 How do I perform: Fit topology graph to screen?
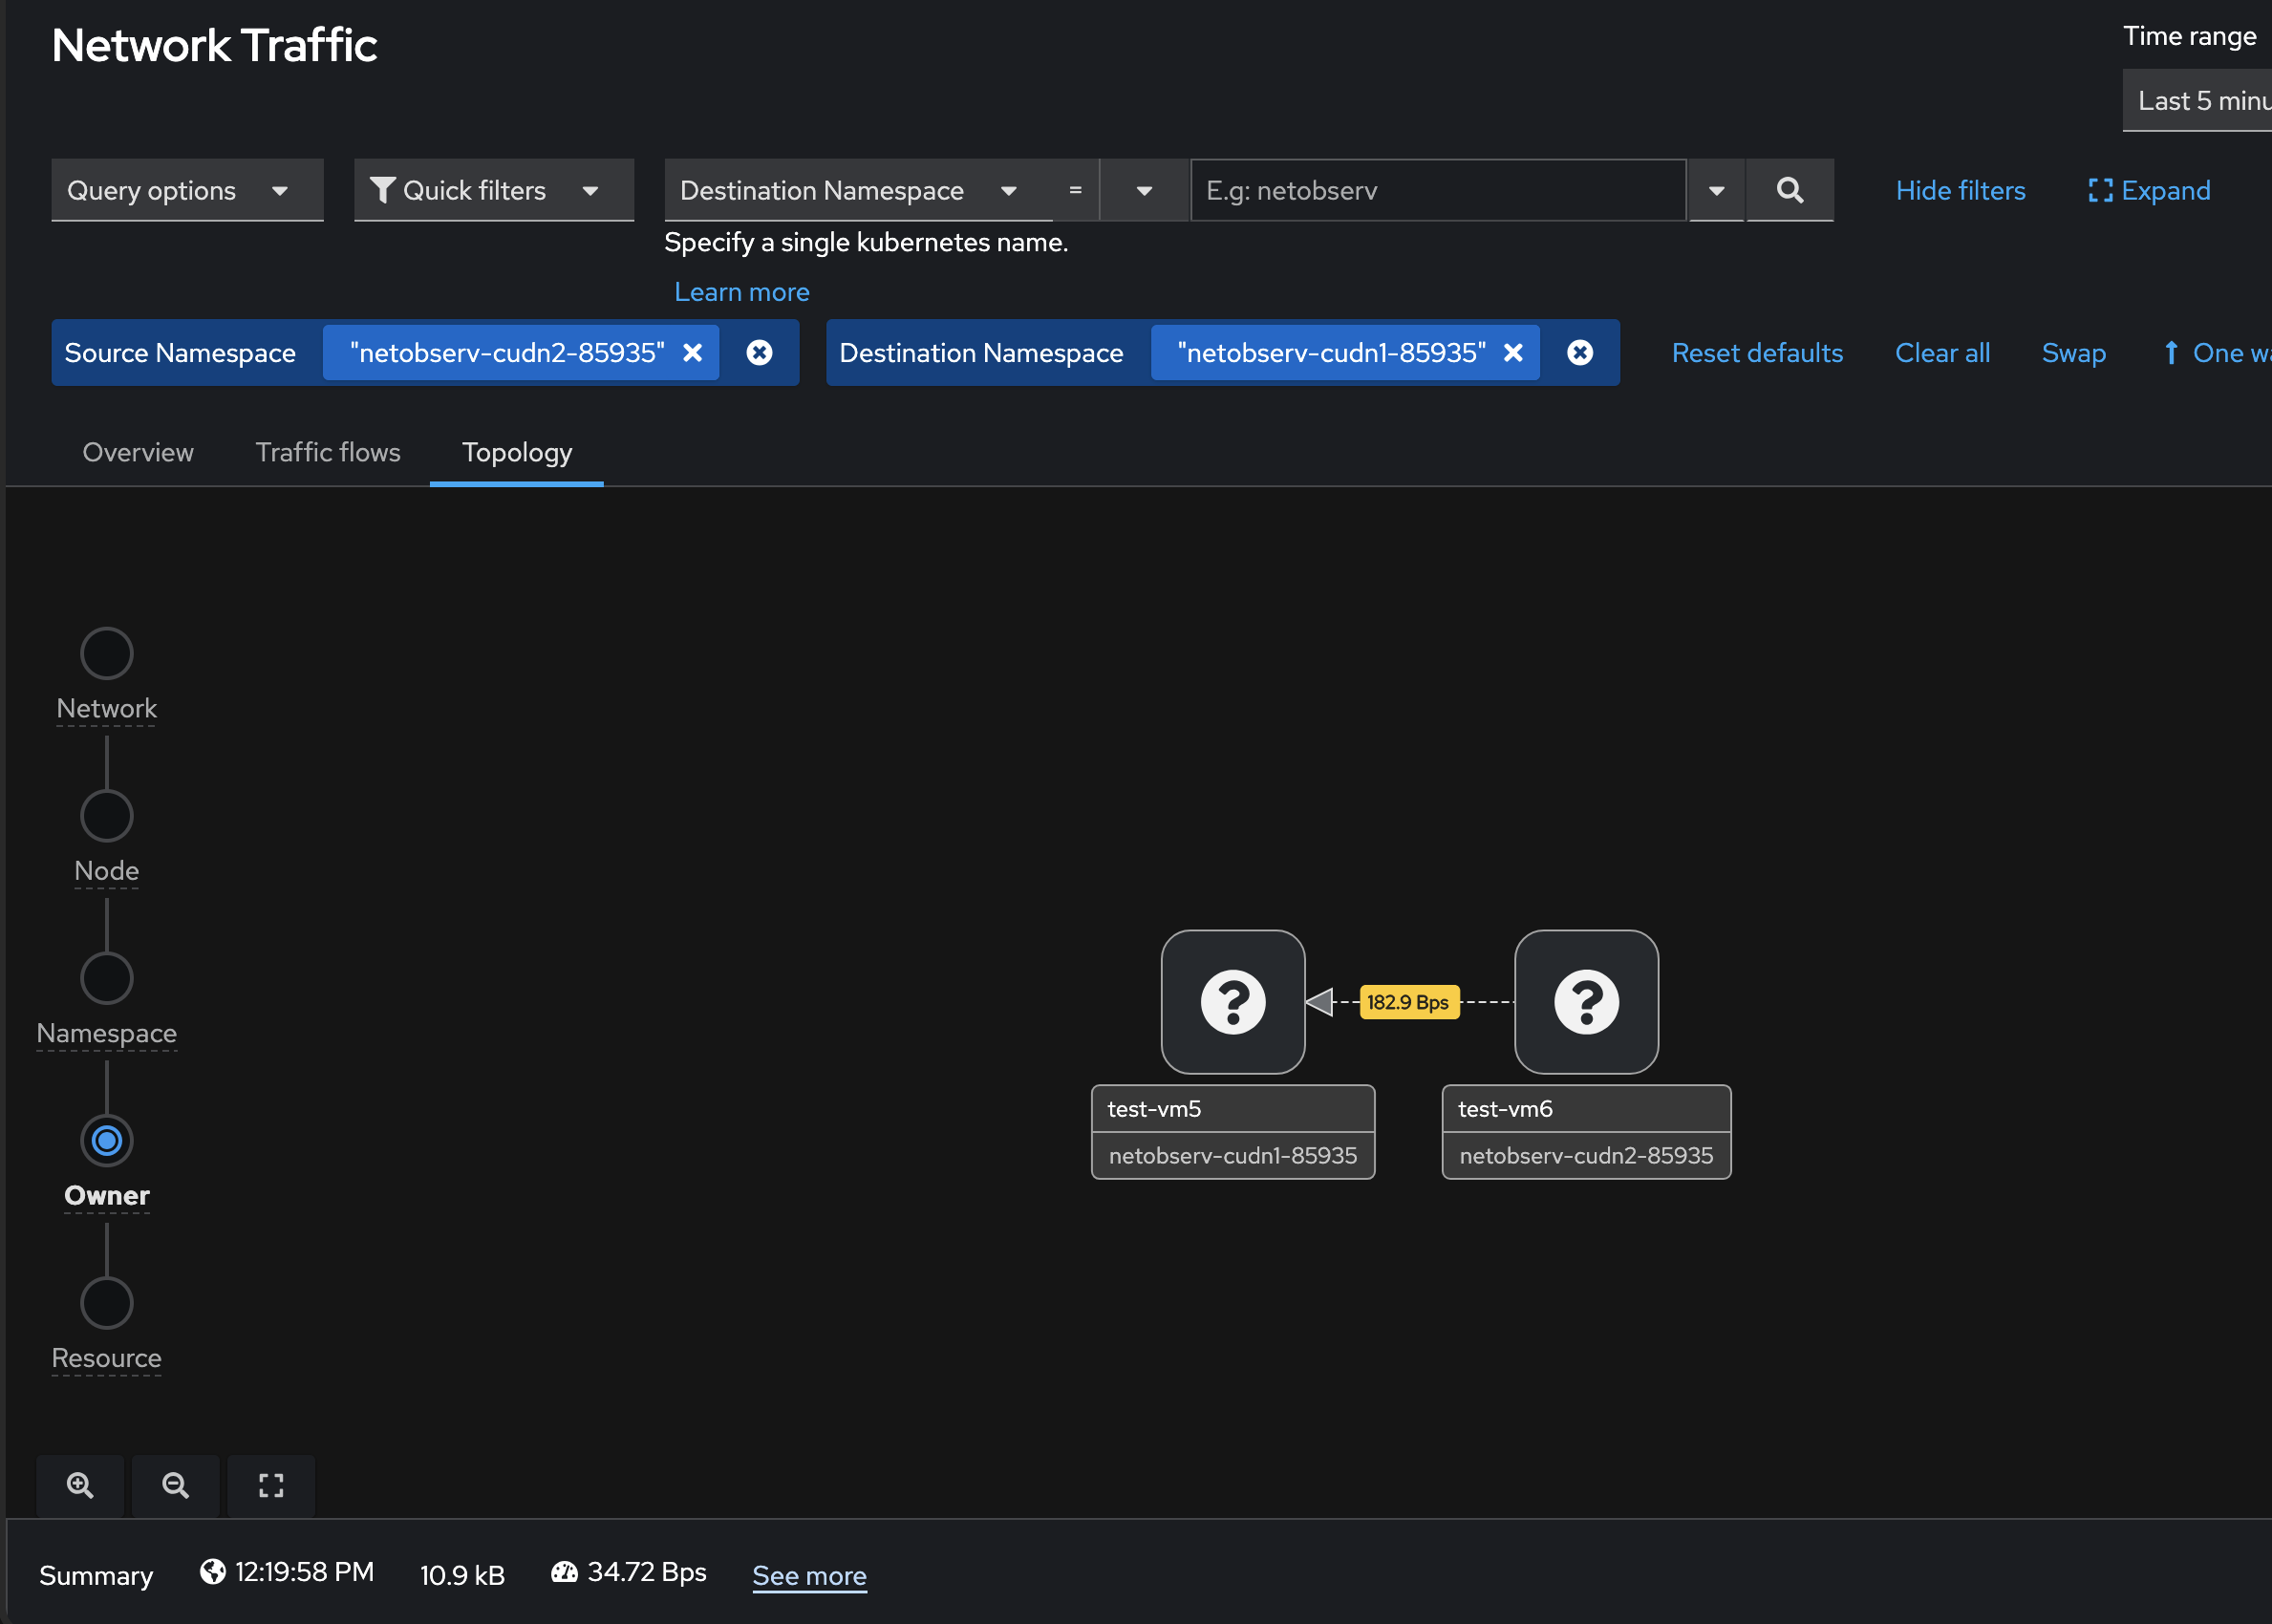point(271,1485)
